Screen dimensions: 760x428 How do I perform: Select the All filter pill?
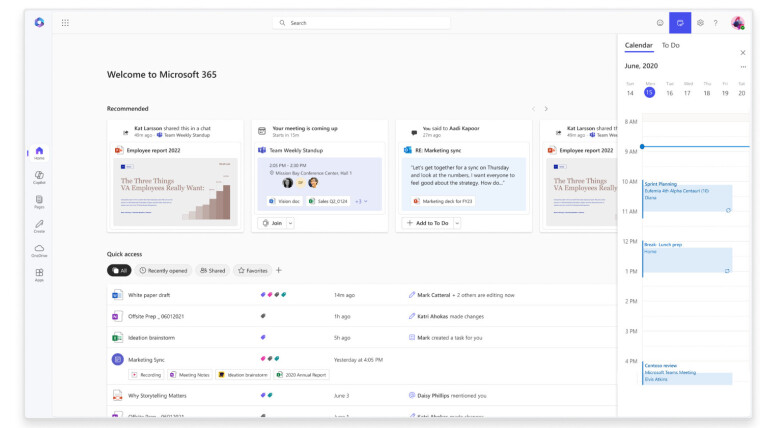coord(119,270)
